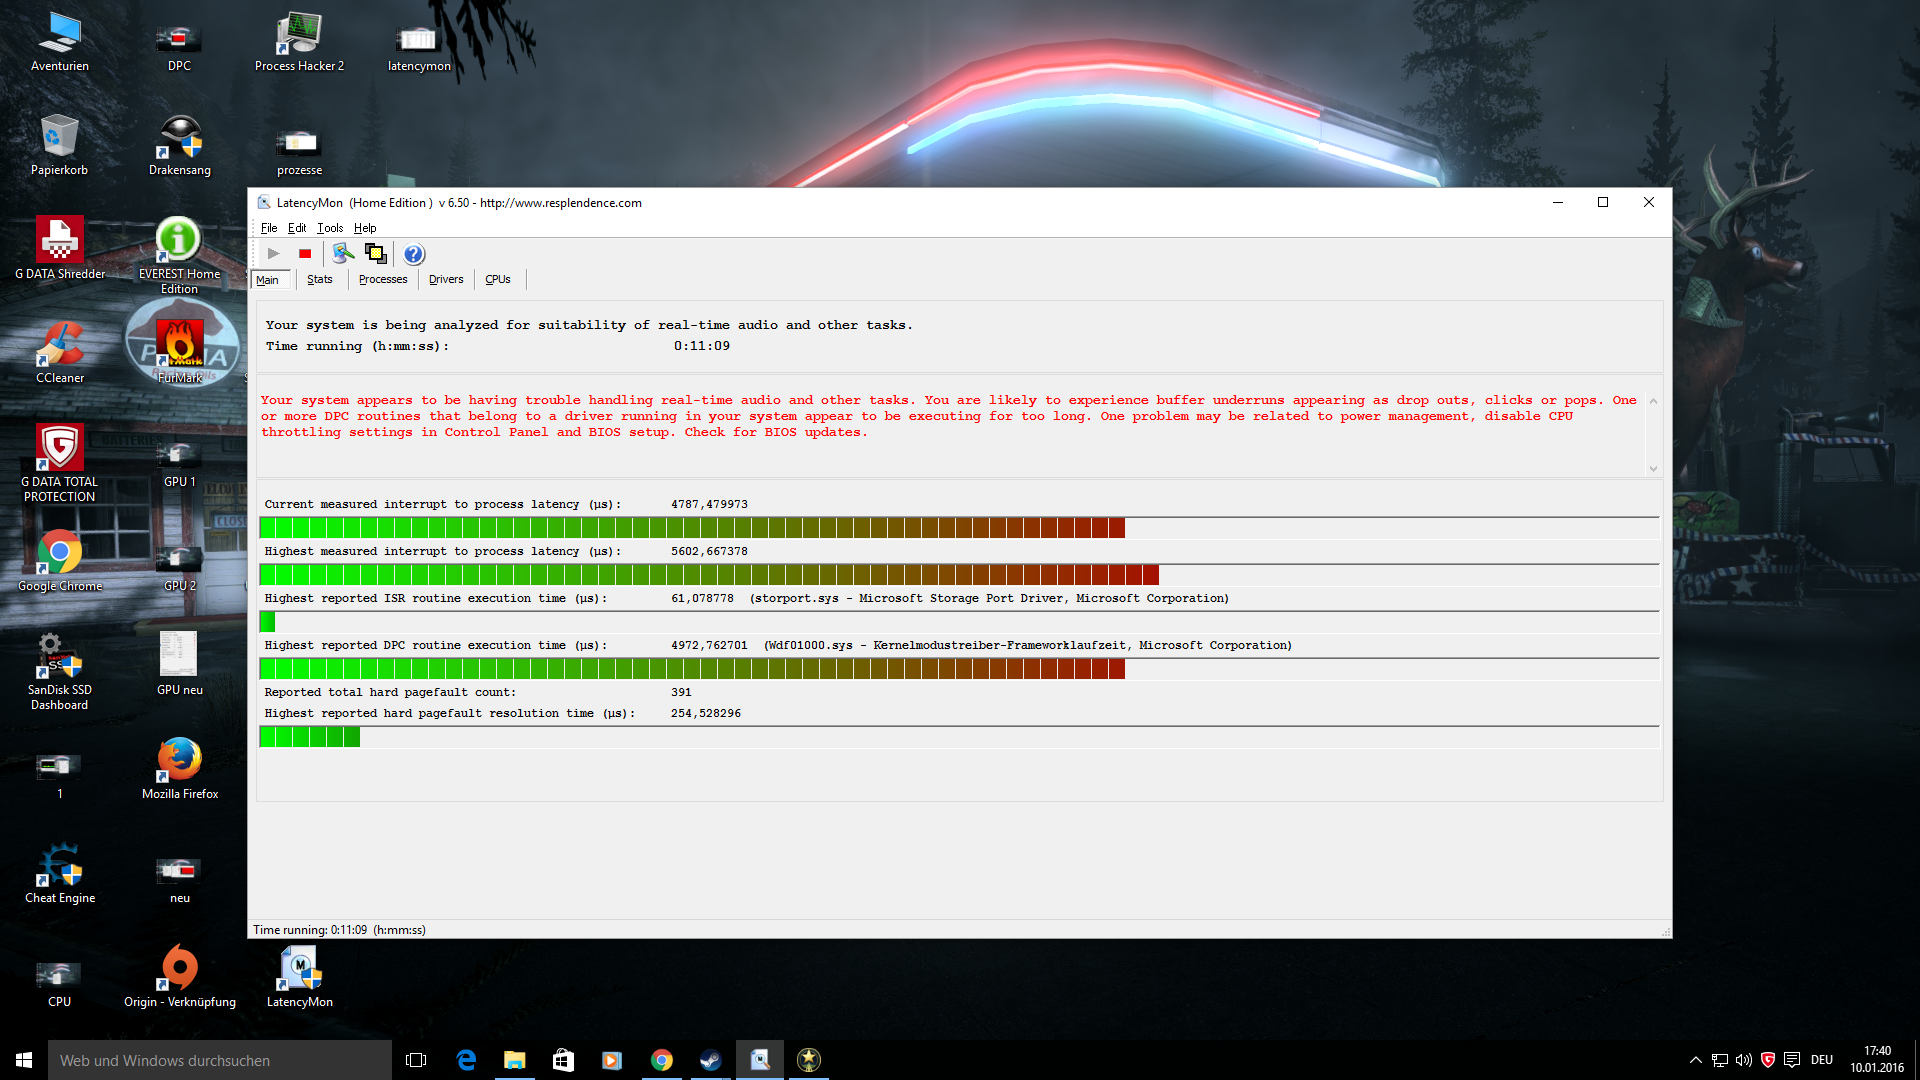
Task: Click the blue question mark help icon
Action: click(414, 254)
